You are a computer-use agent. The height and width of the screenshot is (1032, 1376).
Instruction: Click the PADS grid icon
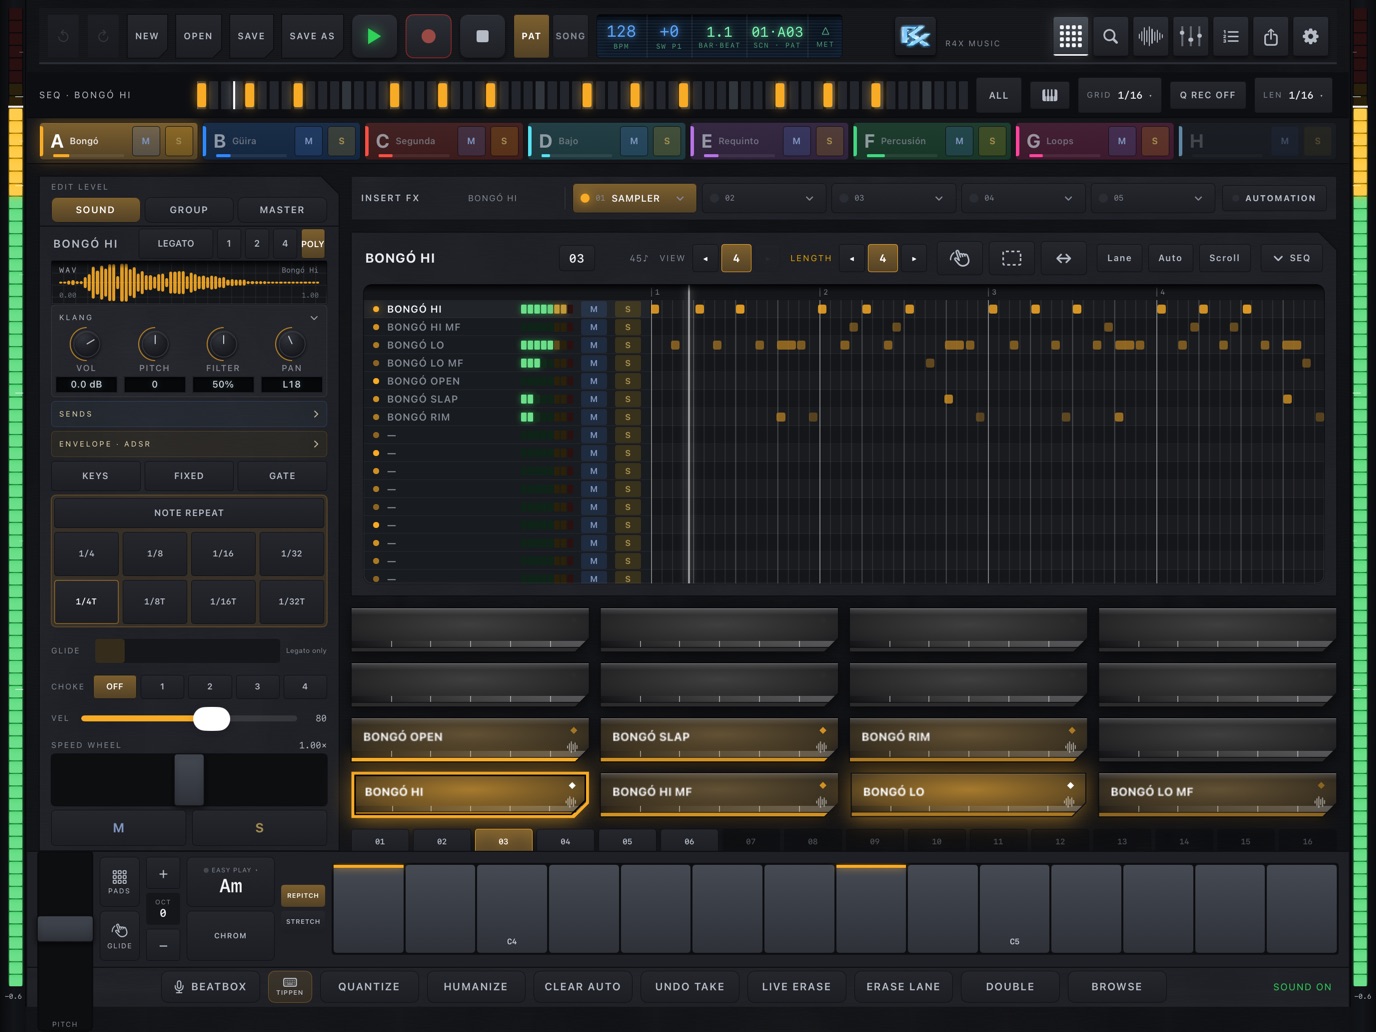119,880
